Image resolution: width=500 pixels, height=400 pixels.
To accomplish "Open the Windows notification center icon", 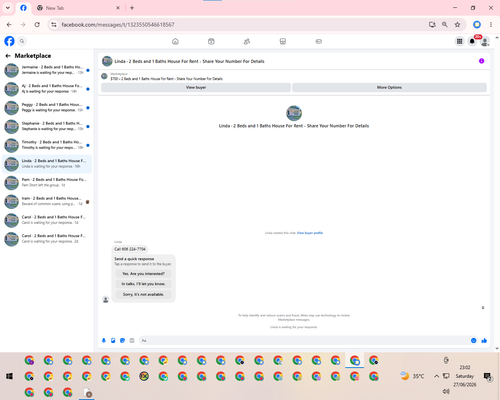I will coord(487,376).
